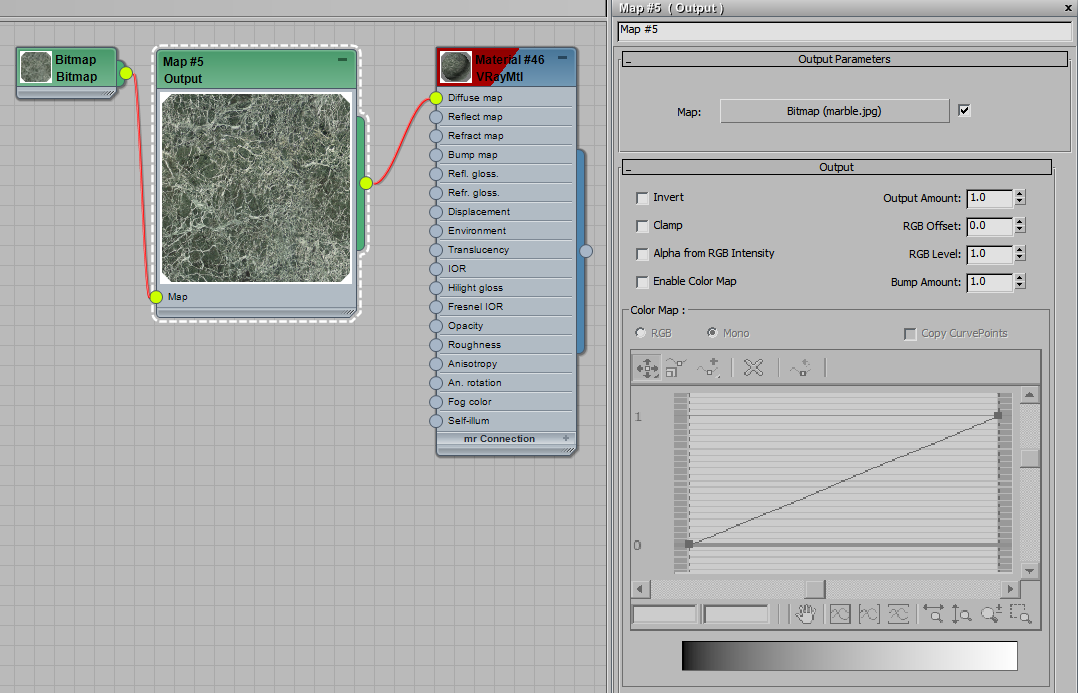Select the Zoom Region tool
Viewport: 1078px width, 693px height.
tap(1022, 614)
